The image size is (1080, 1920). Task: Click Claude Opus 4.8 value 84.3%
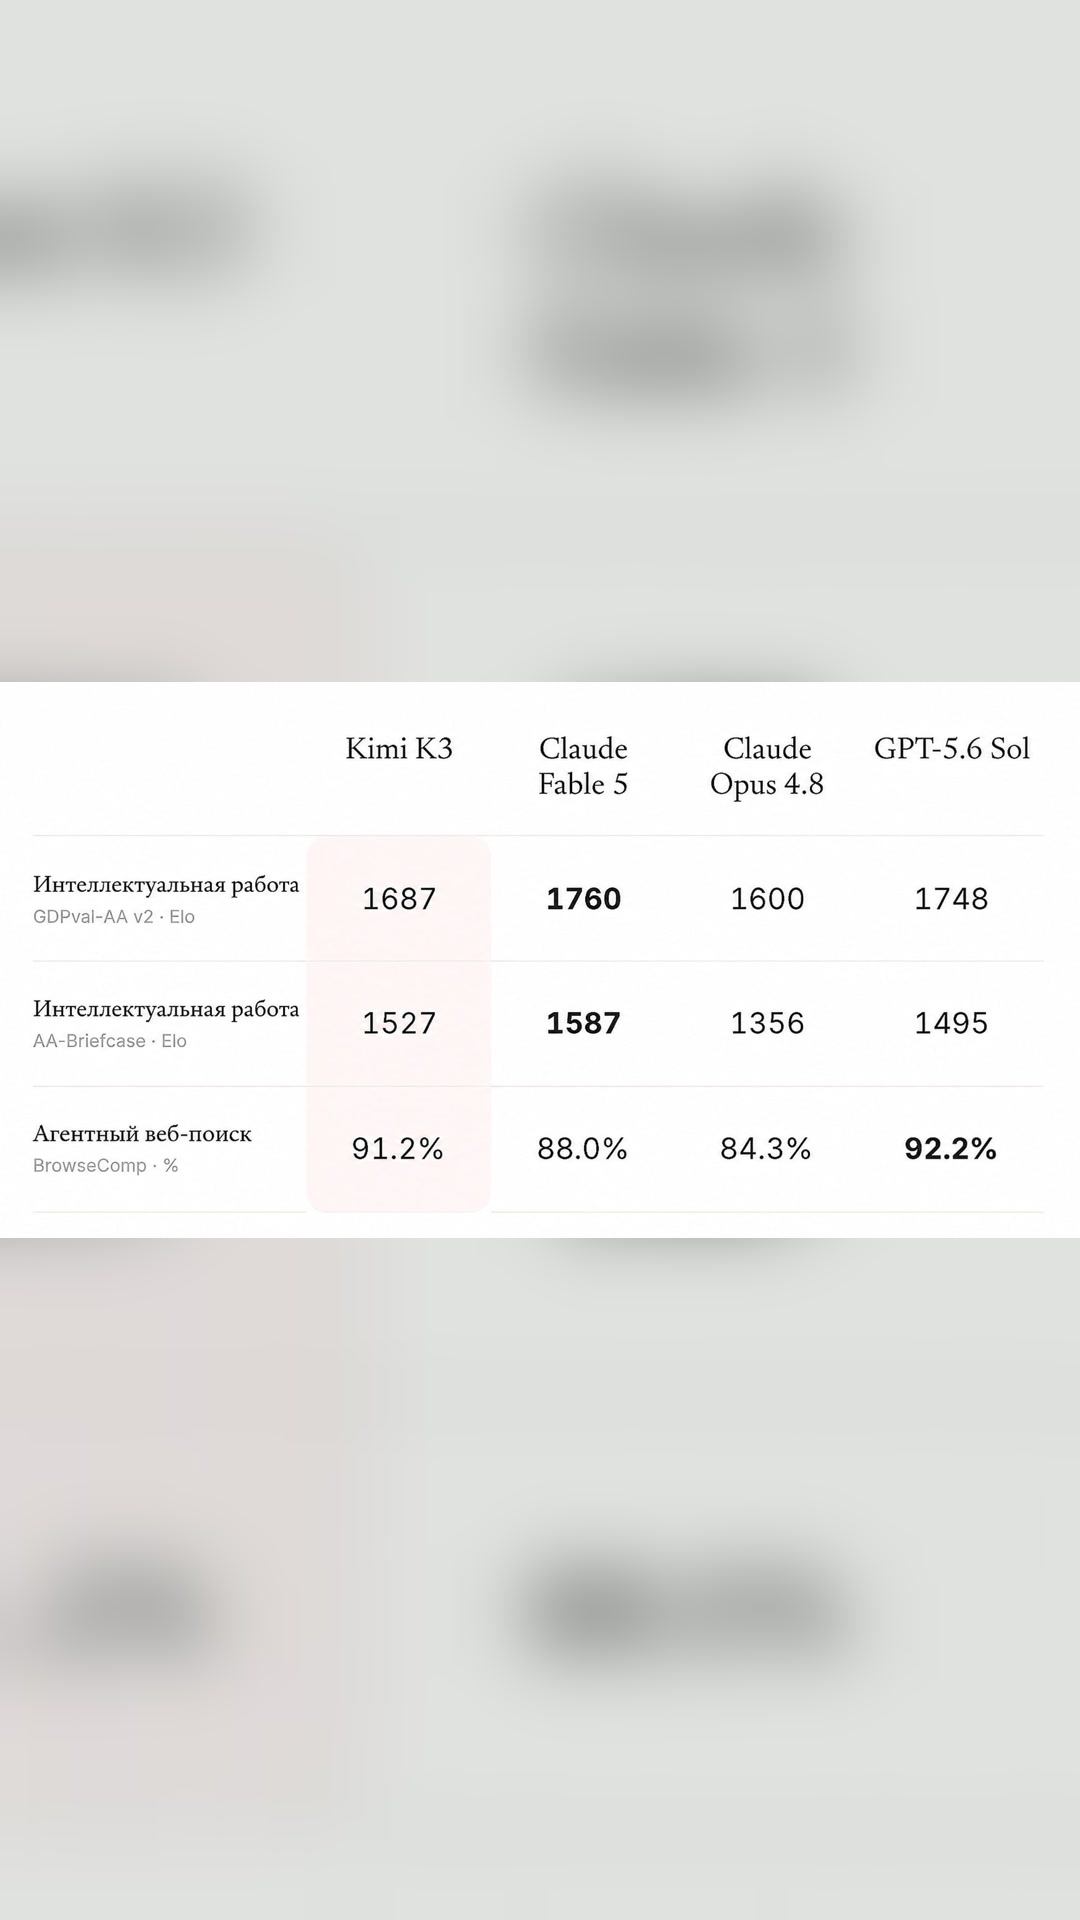[766, 1148]
